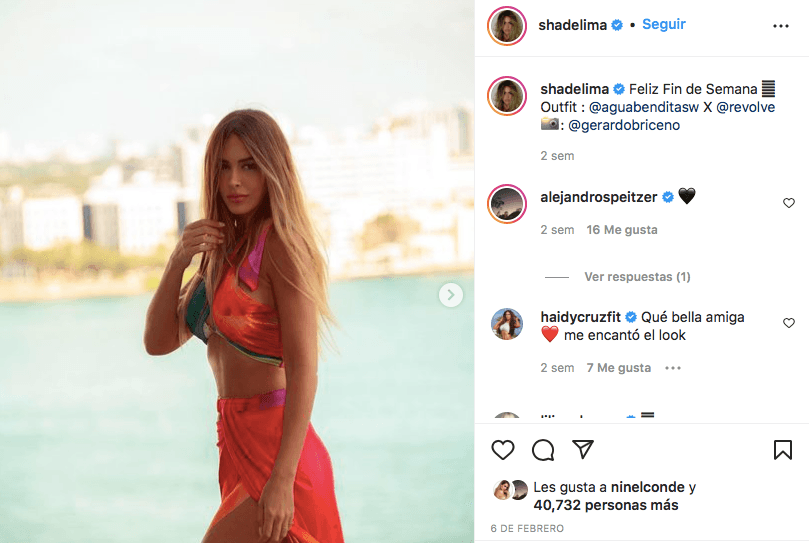
Task: Click shadelima profile picture in header
Action: (507, 26)
